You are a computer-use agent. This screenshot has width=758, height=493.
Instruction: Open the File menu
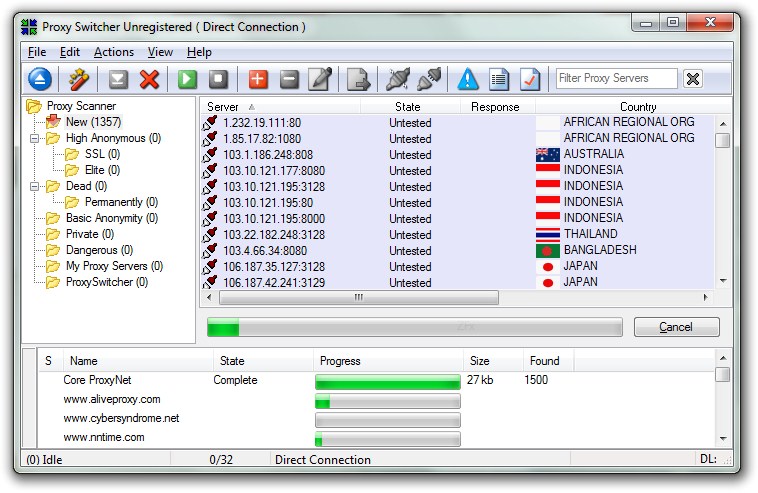(37, 52)
